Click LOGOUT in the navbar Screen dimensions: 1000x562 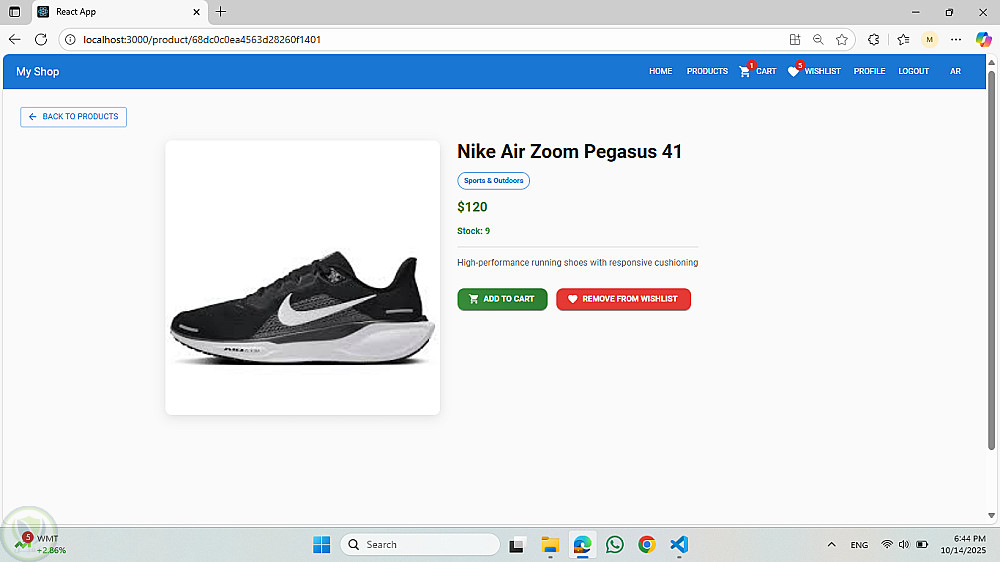tap(913, 71)
